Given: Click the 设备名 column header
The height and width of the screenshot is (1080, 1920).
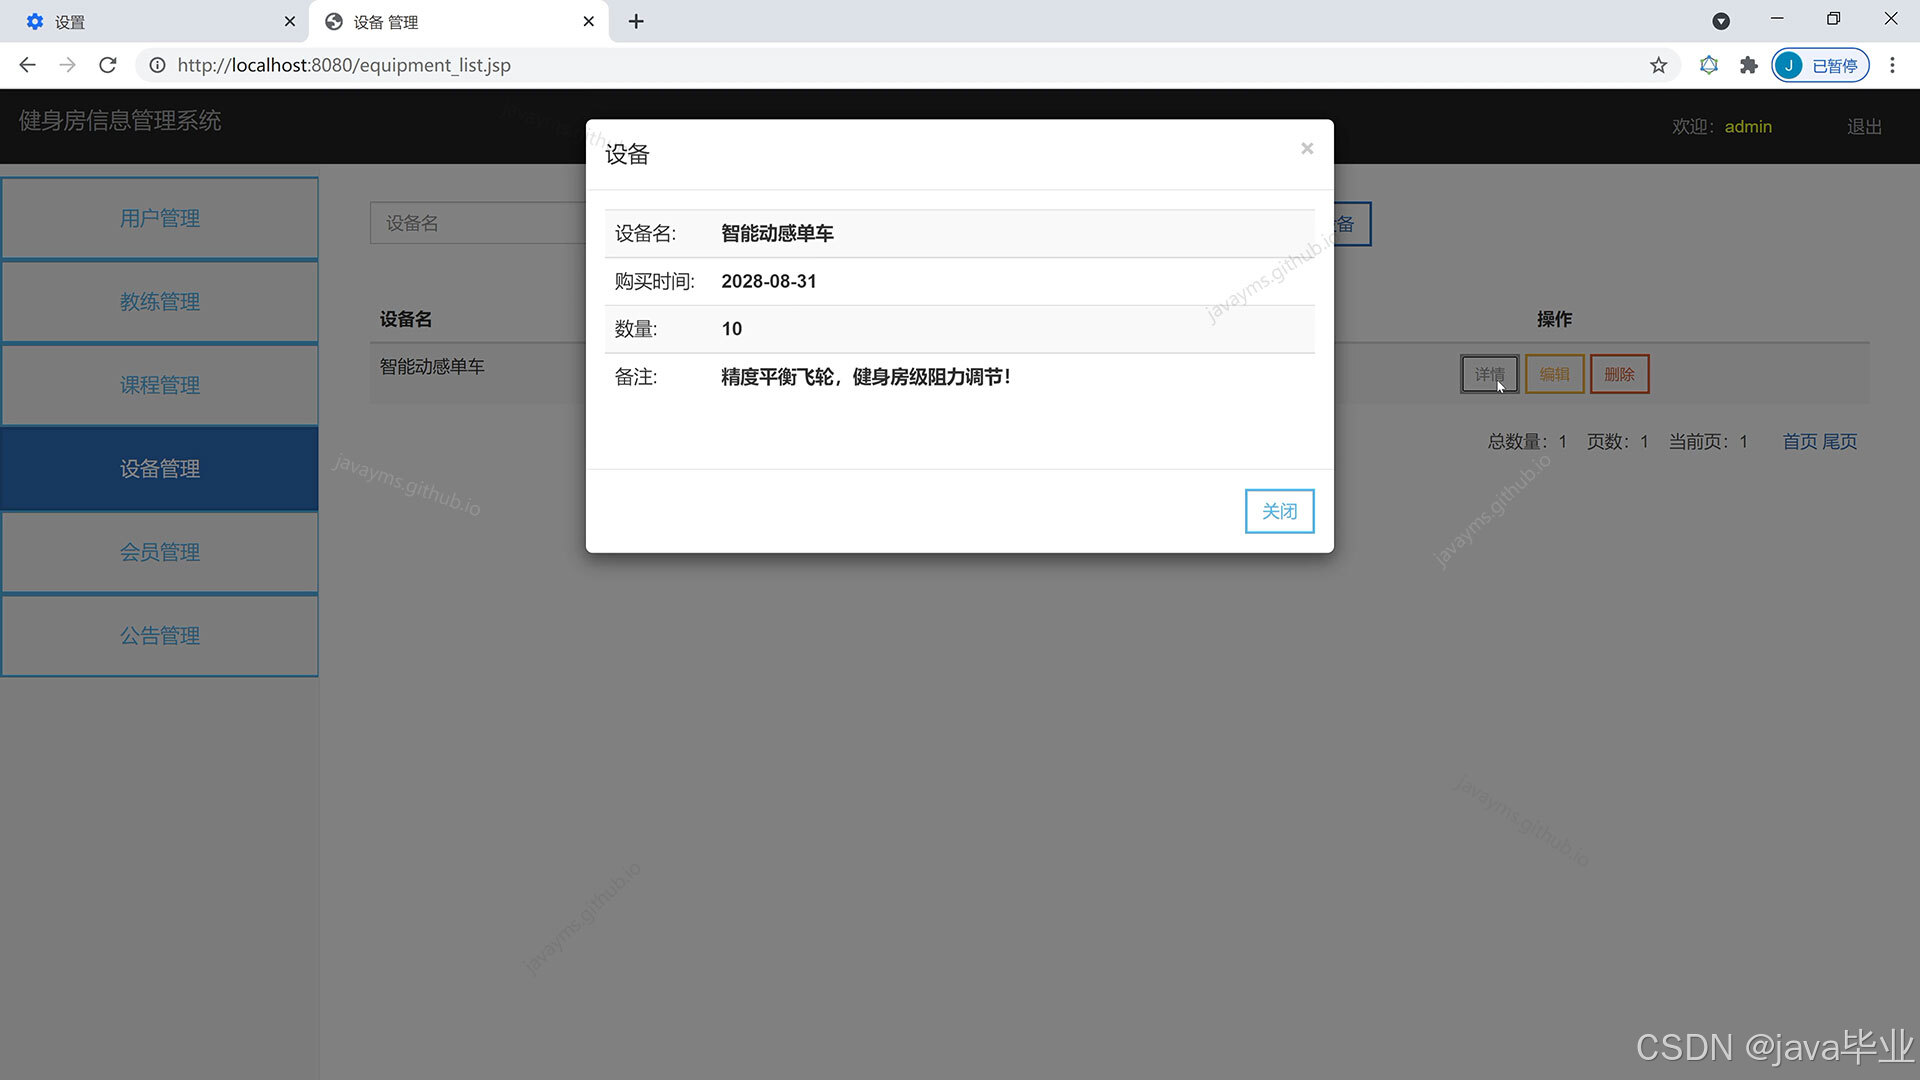Looking at the screenshot, I should coord(405,319).
